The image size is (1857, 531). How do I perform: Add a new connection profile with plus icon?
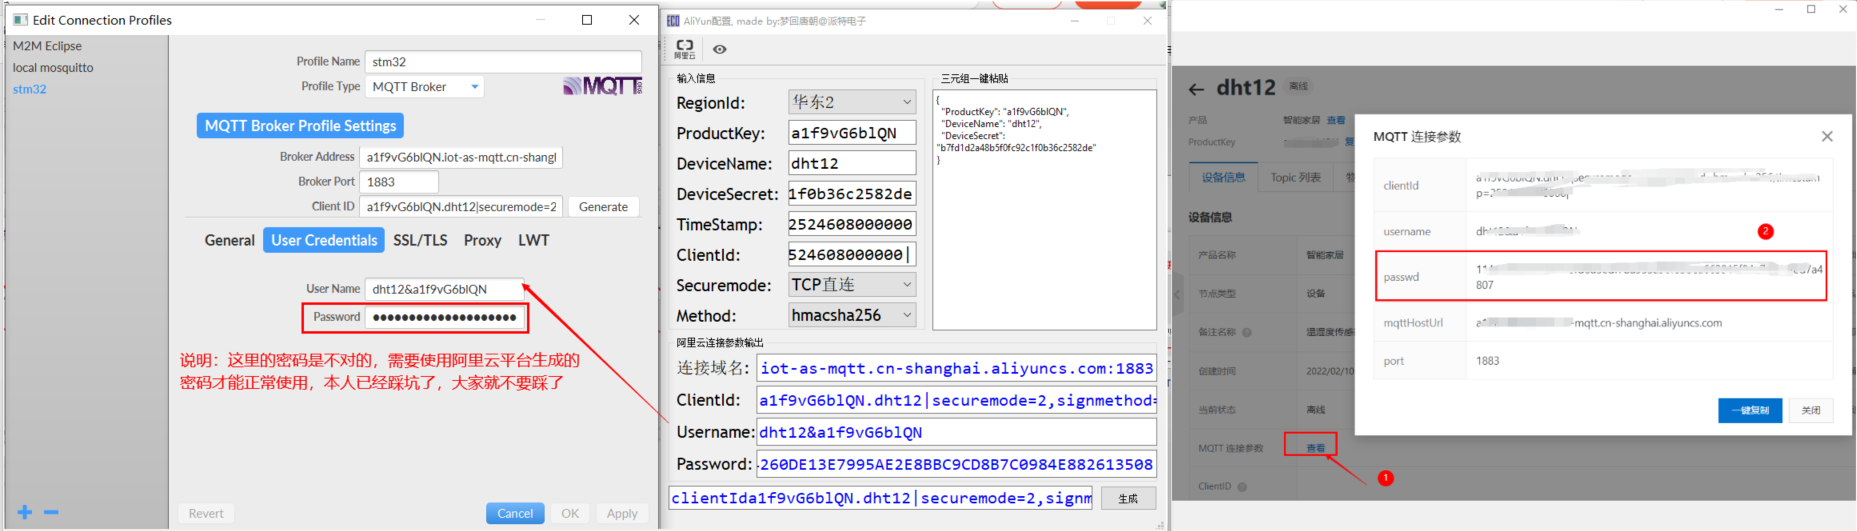pos(25,512)
